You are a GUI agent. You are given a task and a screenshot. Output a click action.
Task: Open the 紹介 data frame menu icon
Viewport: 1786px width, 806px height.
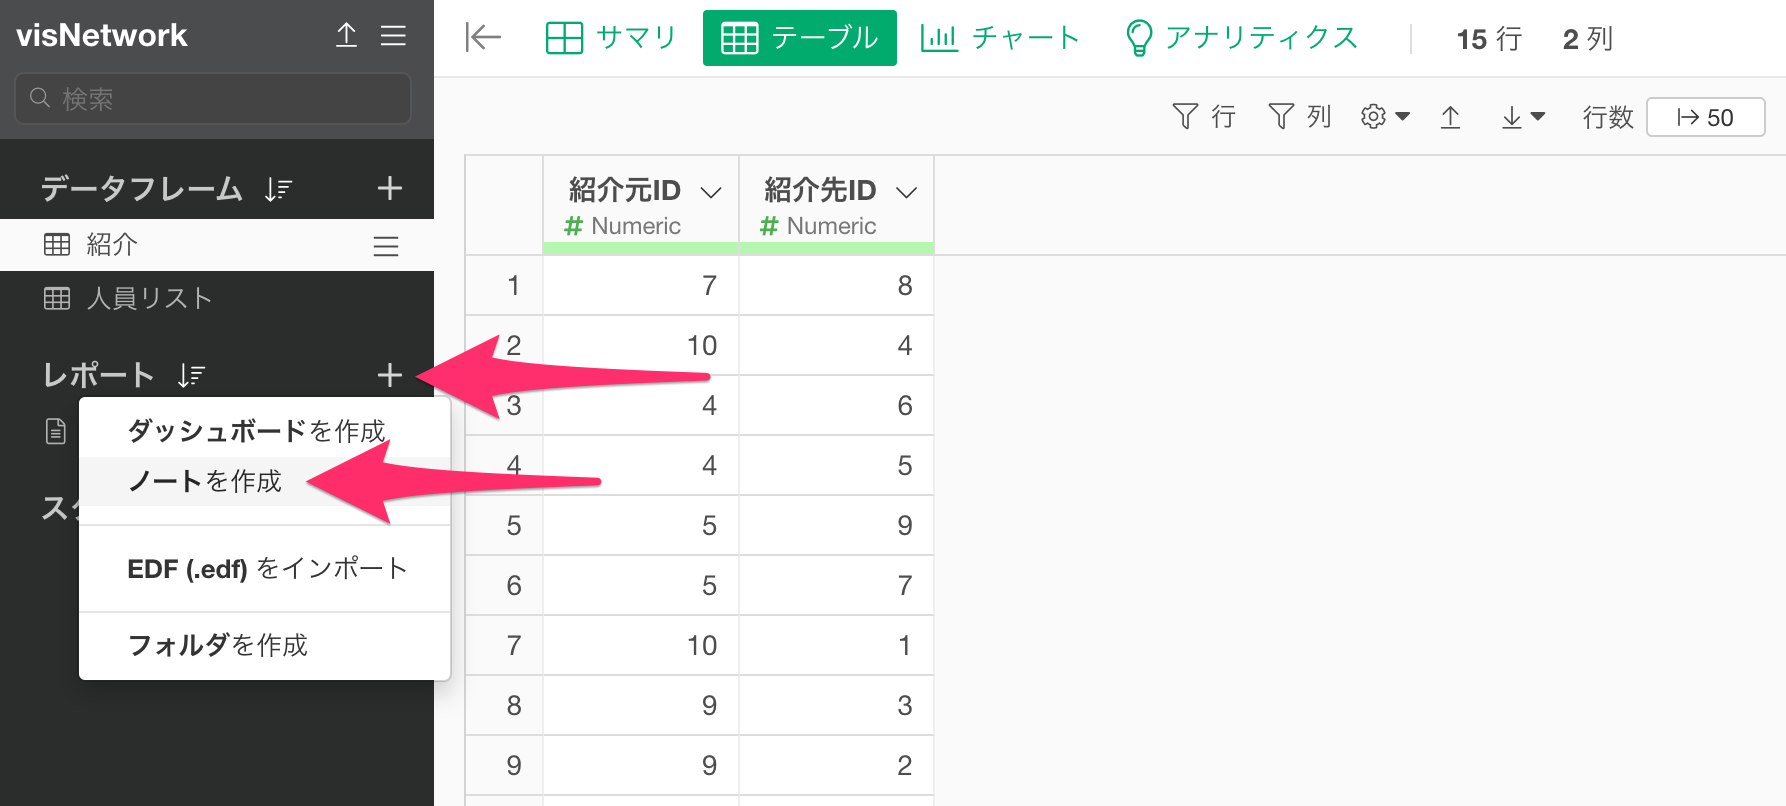point(386,246)
